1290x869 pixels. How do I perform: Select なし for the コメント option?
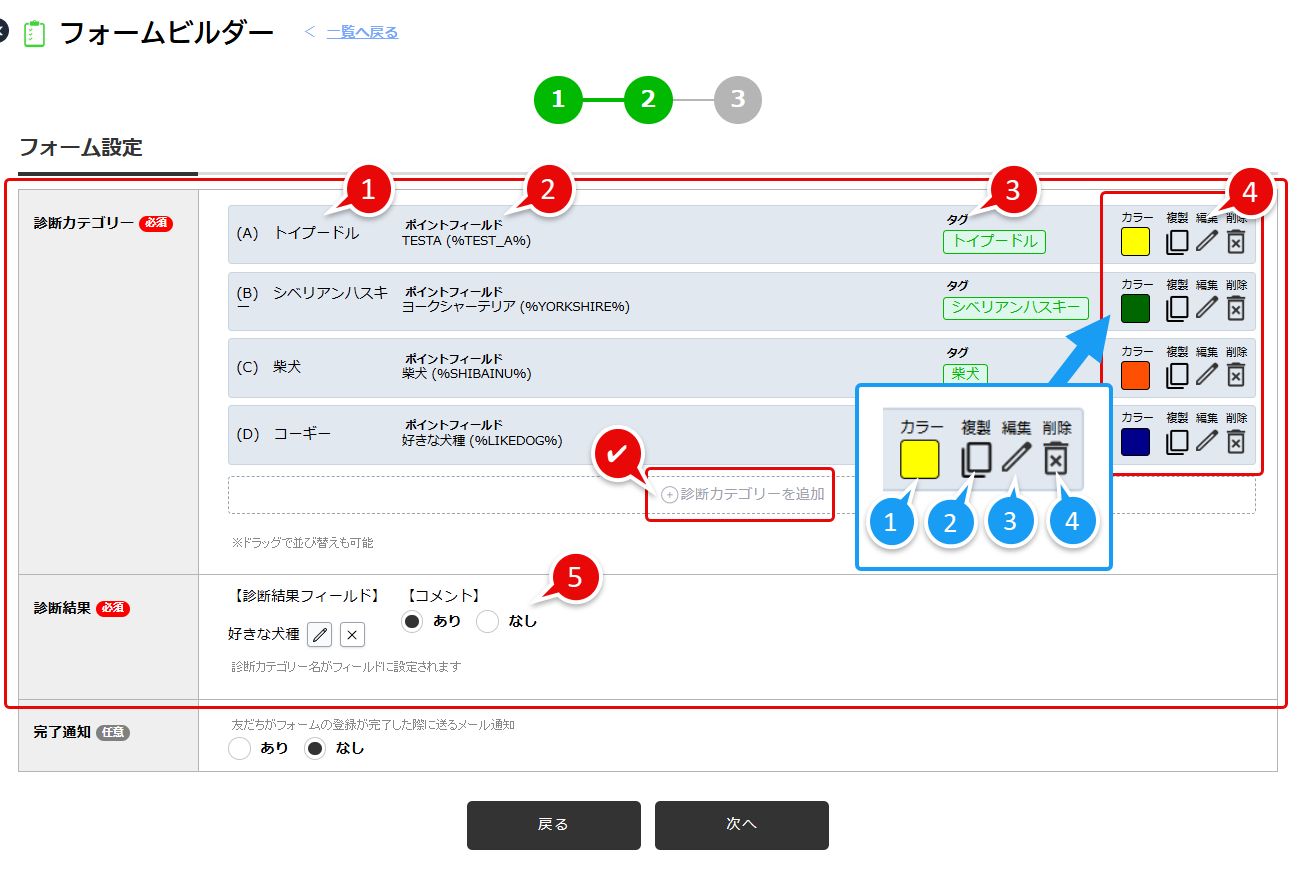tap(487, 621)
